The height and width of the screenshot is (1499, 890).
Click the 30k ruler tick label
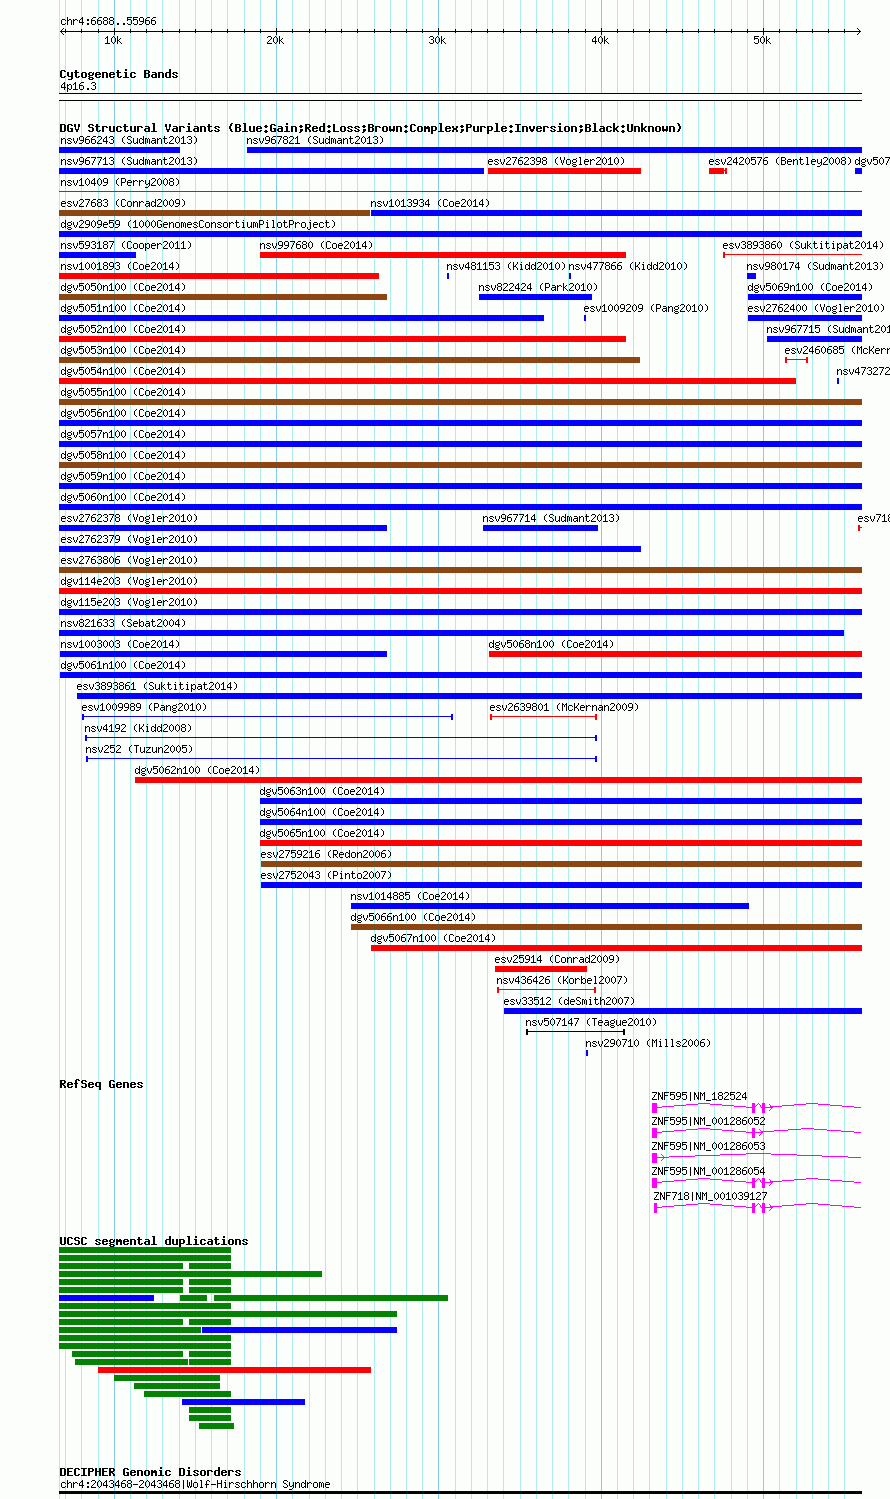(437, 41)
